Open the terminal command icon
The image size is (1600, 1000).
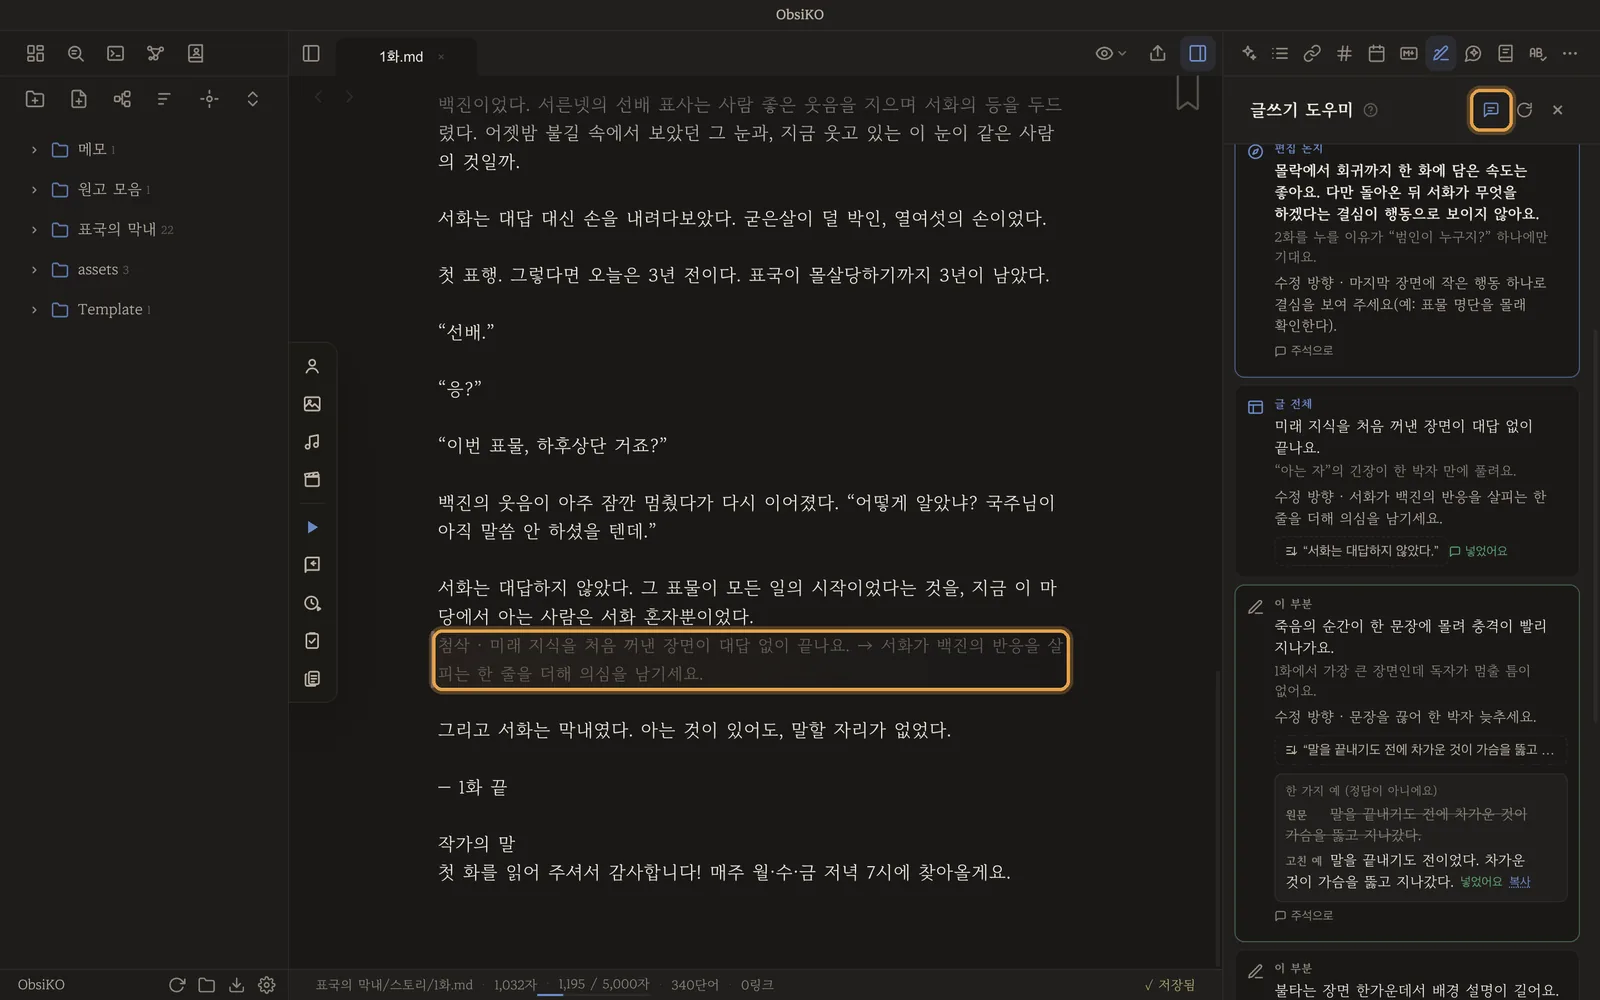pos(116,54)
